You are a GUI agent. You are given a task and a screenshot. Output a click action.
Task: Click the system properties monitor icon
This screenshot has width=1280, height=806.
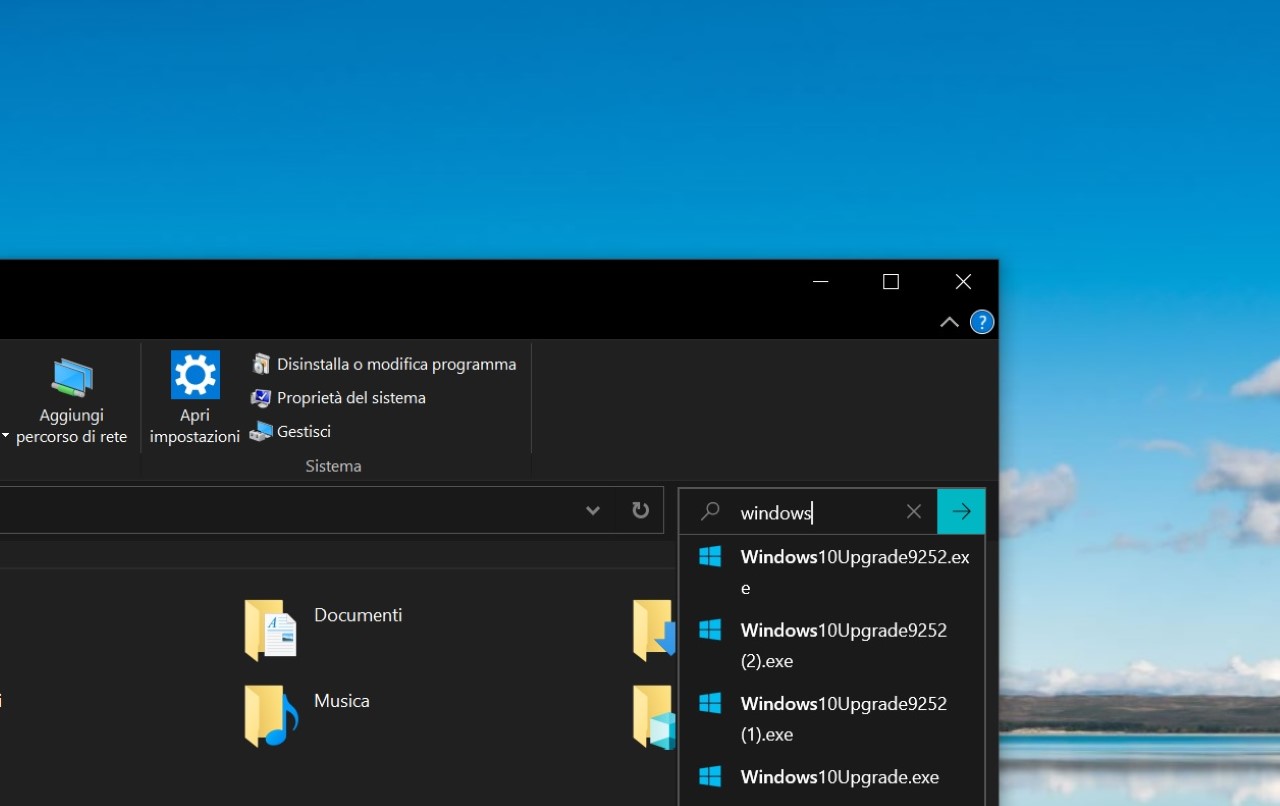[x=261, y=398]
